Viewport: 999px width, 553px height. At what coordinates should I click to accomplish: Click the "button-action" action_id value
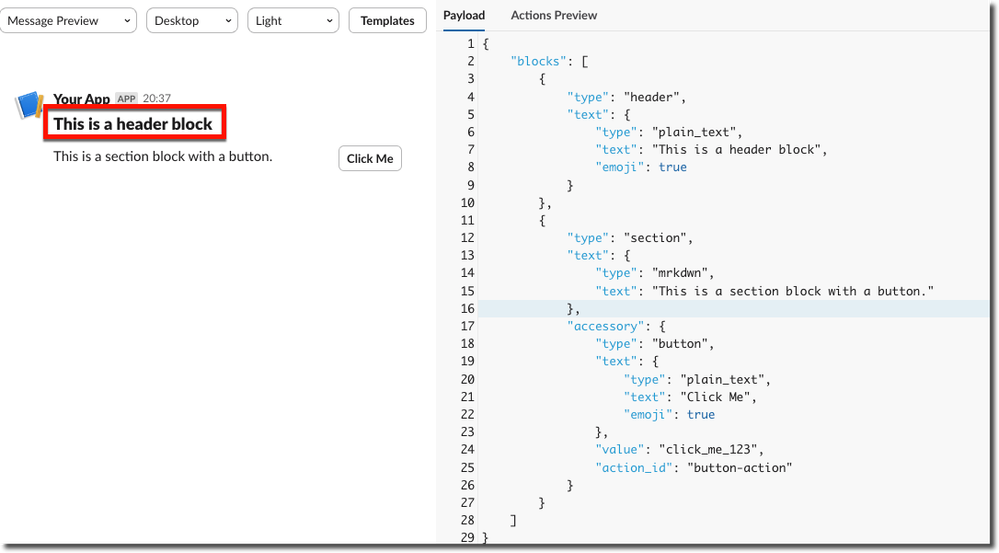738,467
